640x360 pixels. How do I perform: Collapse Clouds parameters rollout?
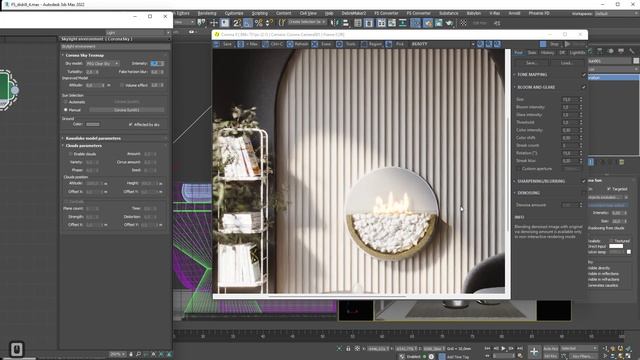(x=83, y=146)
